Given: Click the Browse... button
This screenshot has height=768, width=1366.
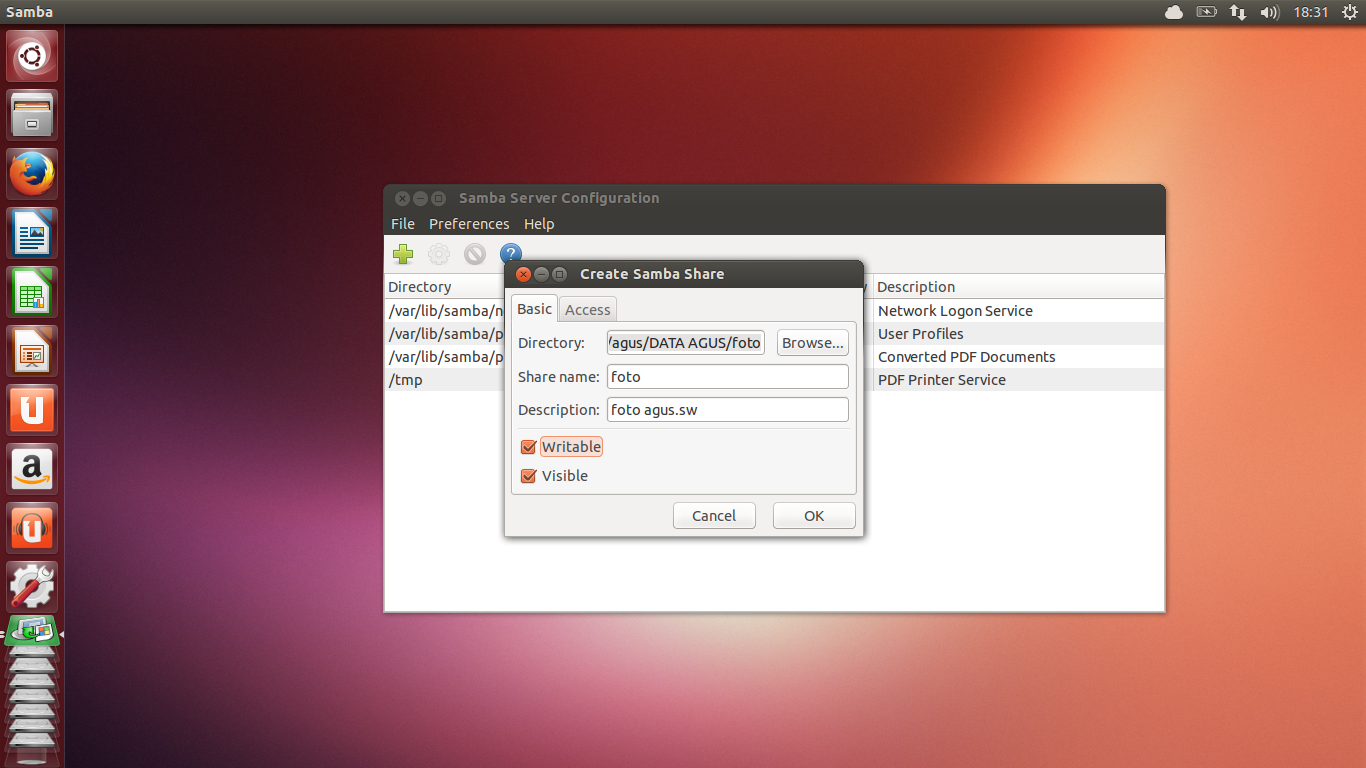Looking at the screenshot, I should pos(813,343).
